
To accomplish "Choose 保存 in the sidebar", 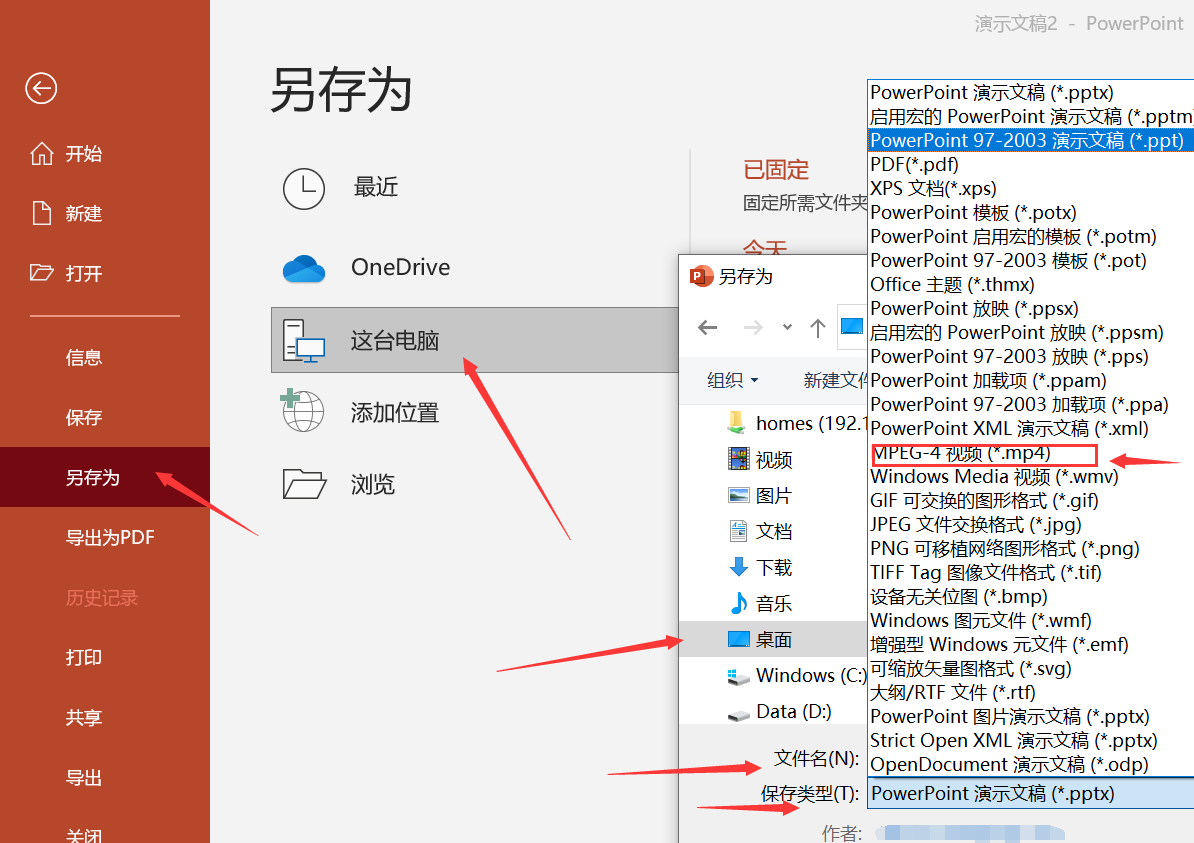I will pos(84,417).
